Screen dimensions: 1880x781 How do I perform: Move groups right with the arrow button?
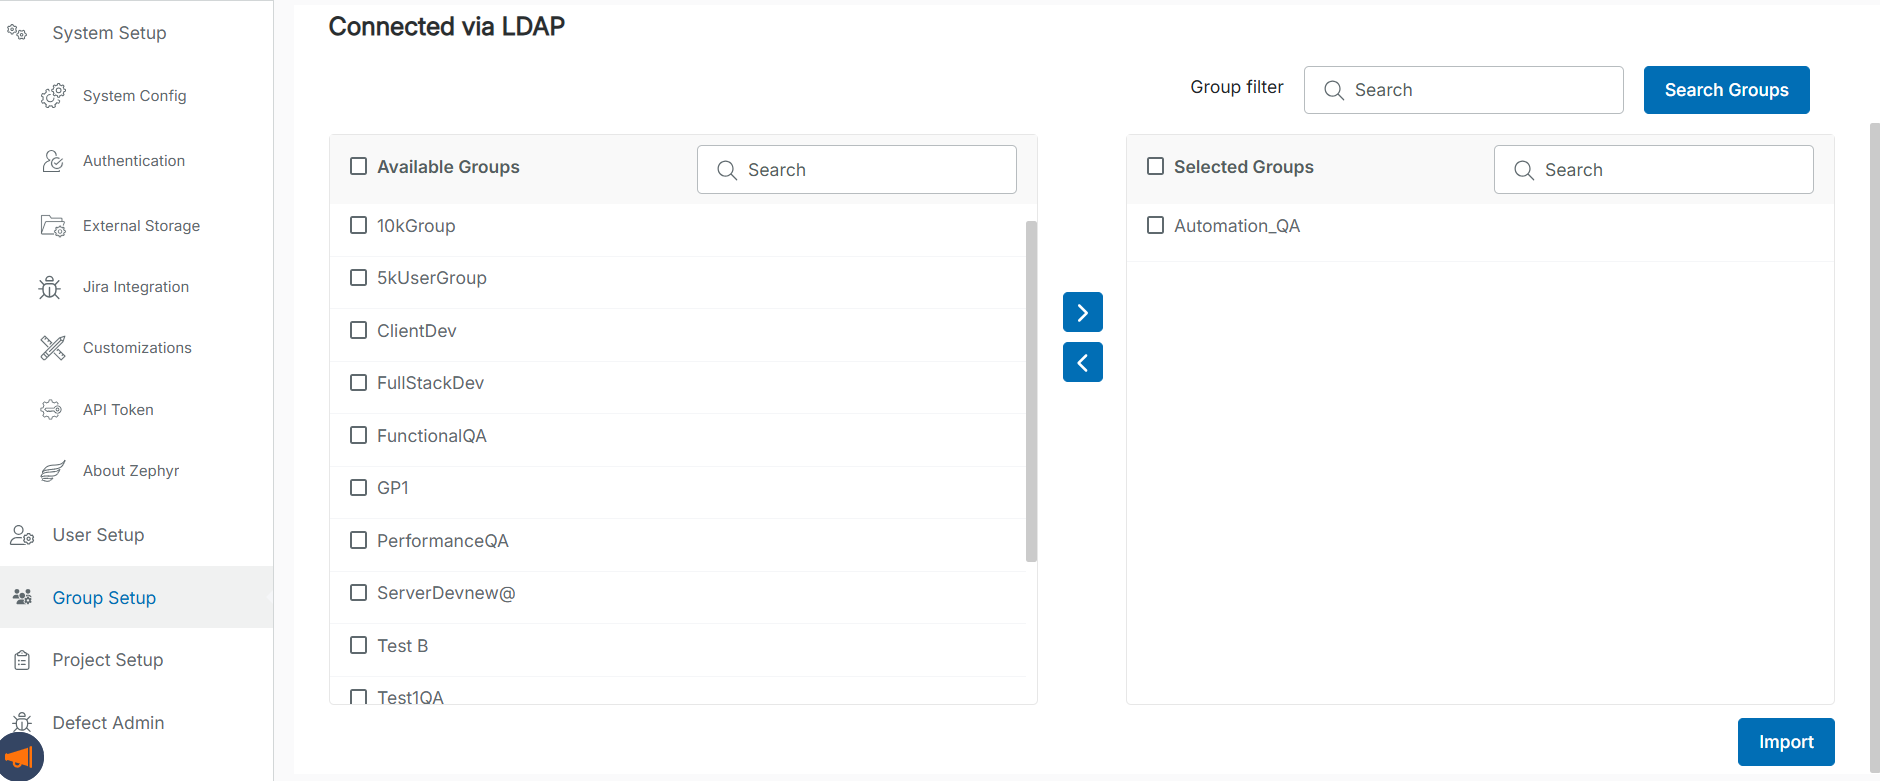tap(1082, 312)
